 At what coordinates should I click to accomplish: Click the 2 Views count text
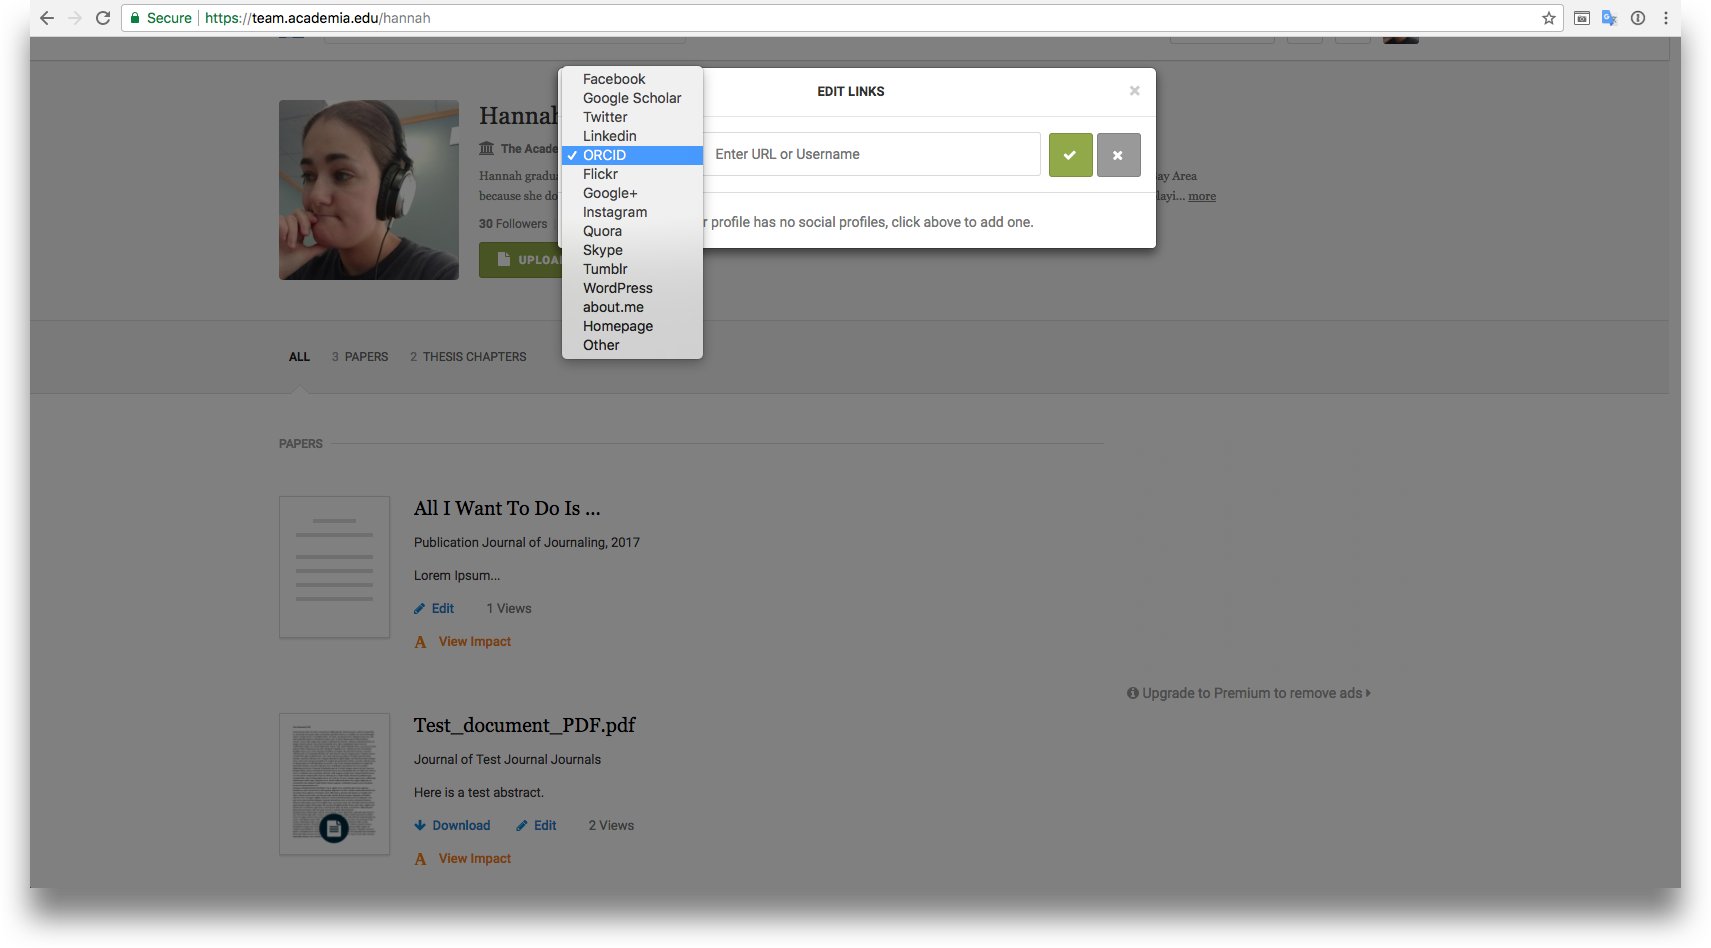point(611,825)
